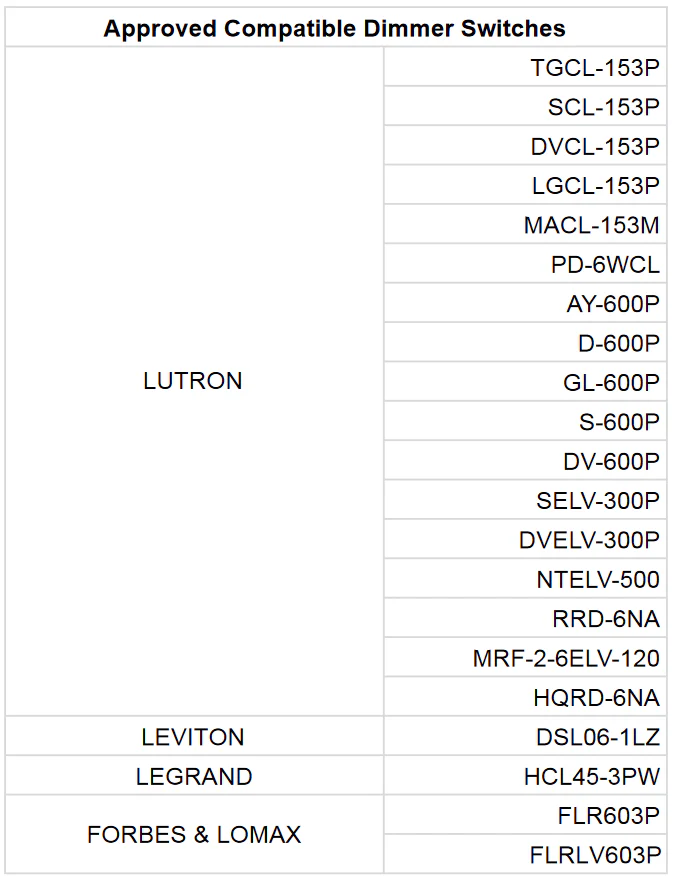Click the Approved Compatible Dimmer Switches header
The image size is (673, 879).
pos(335,28)
